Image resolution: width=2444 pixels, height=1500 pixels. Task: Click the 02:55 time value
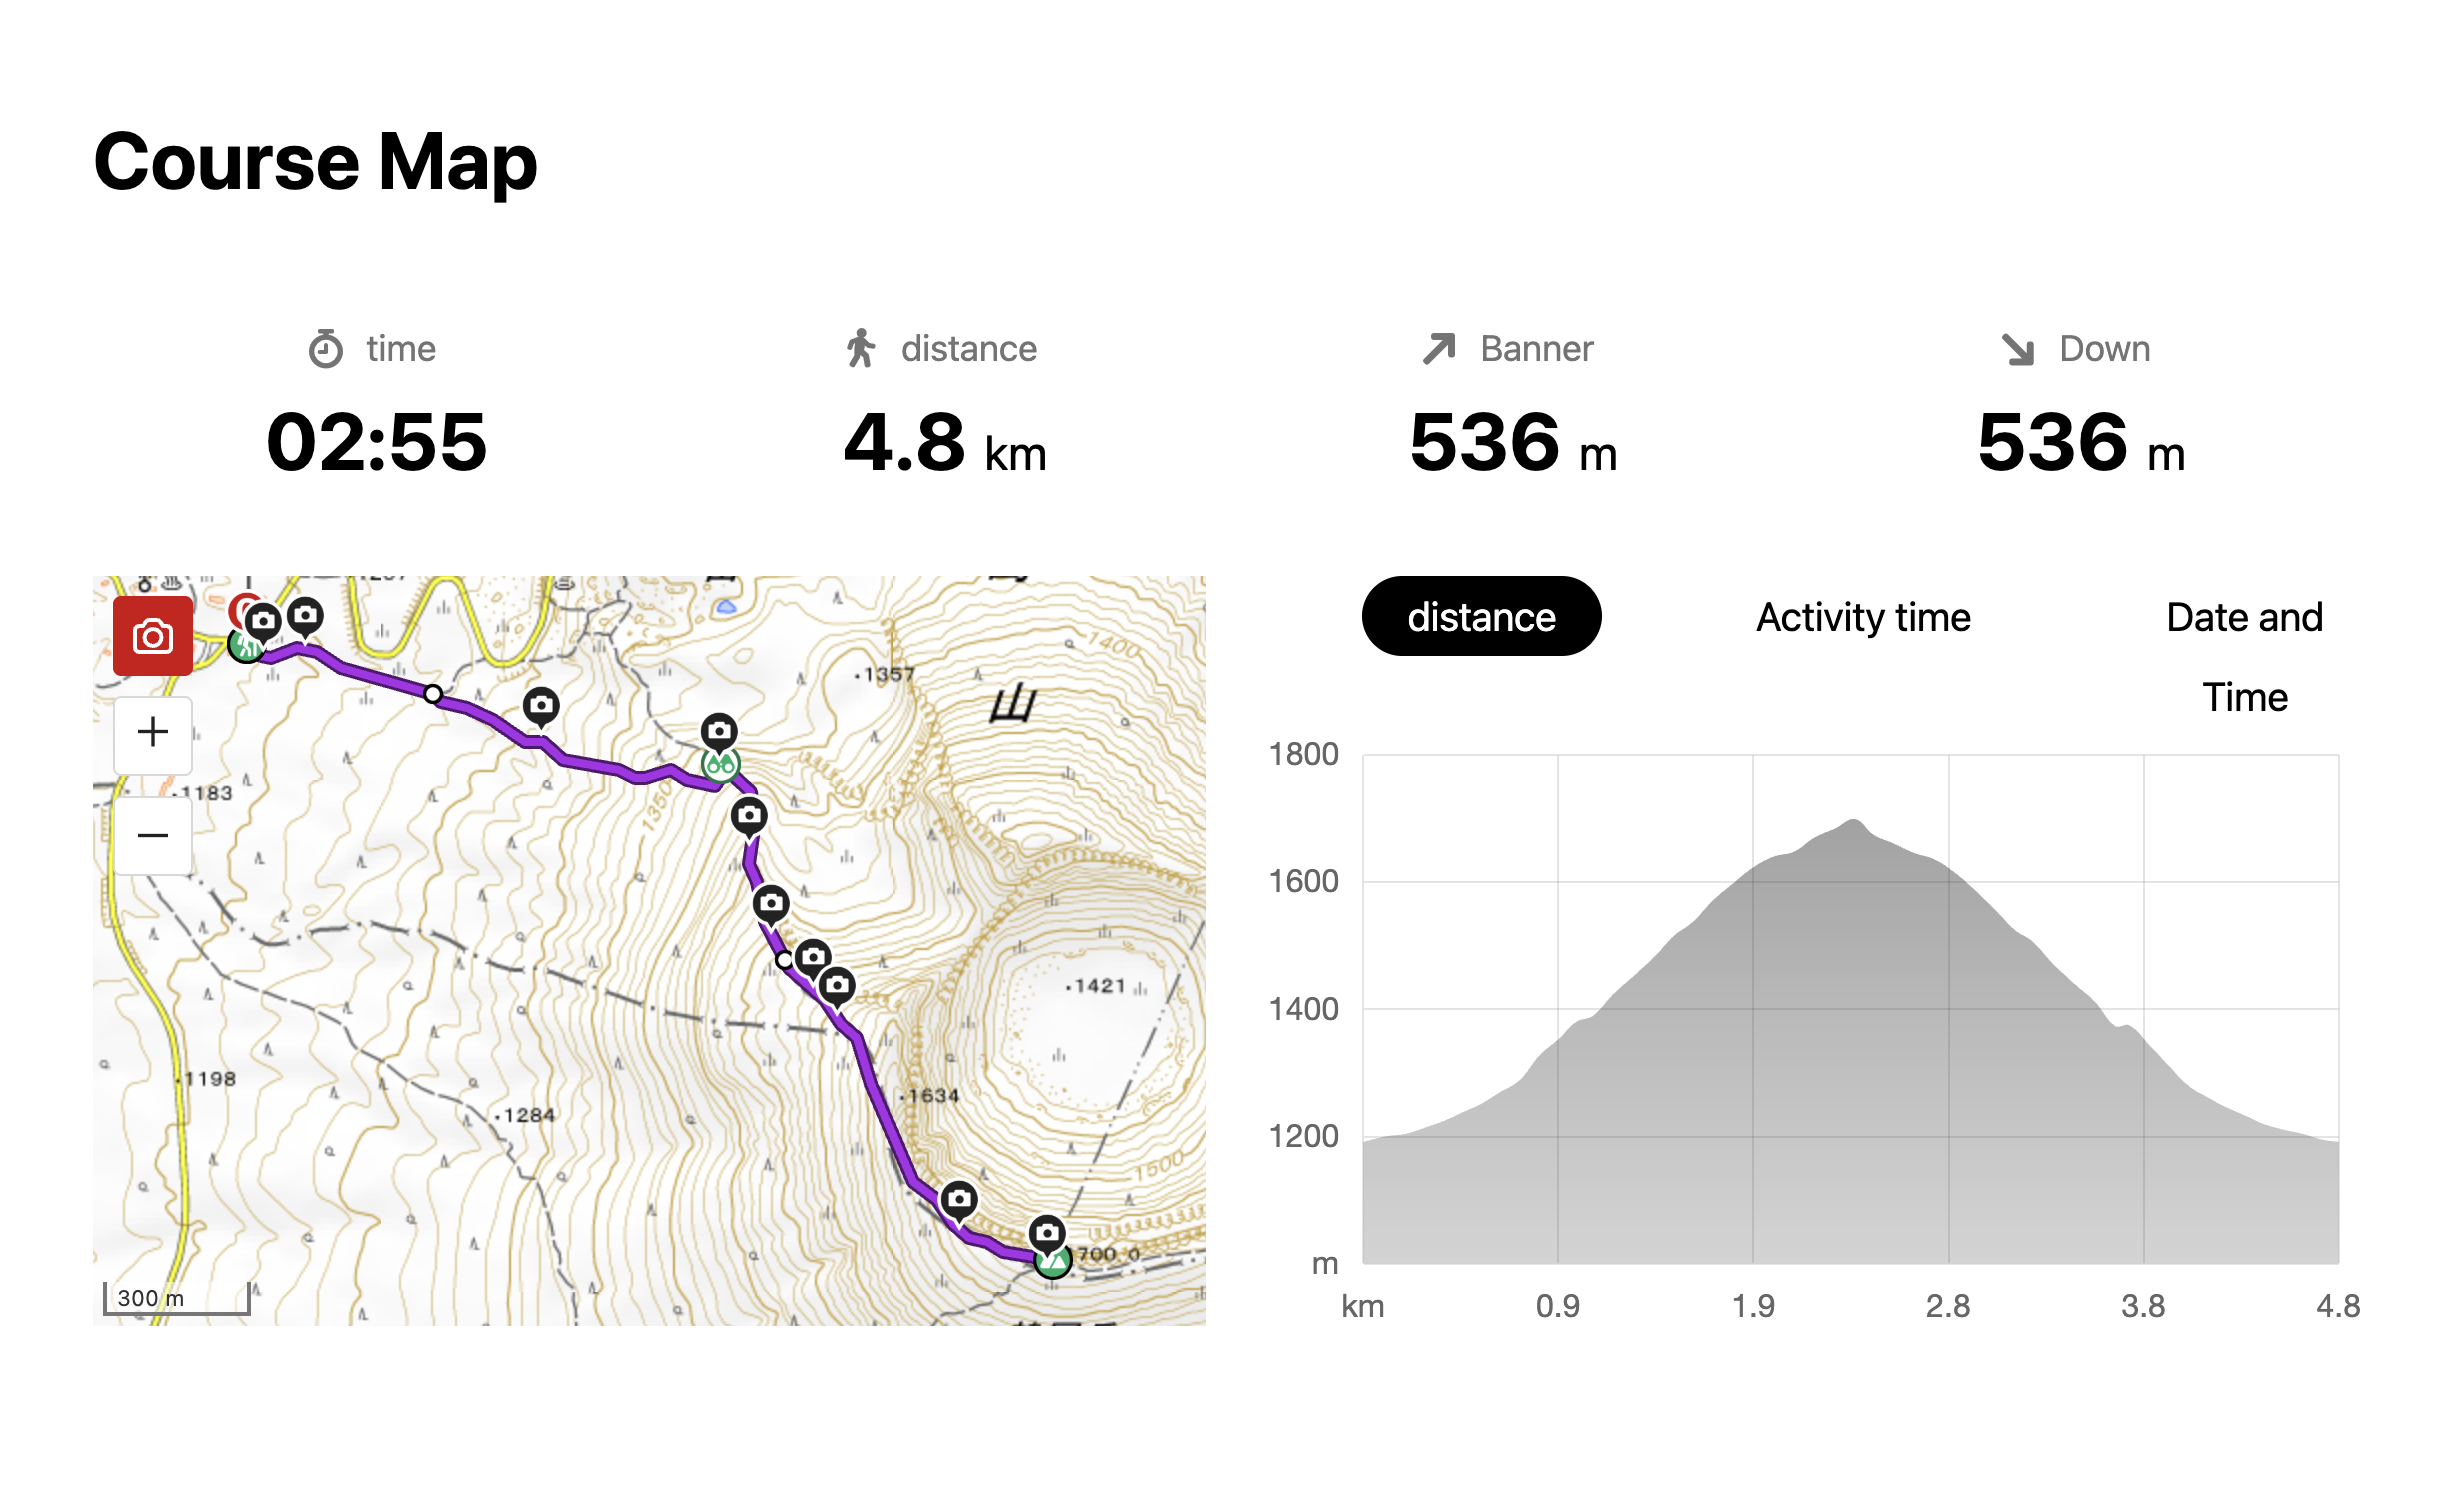tap(376, 442)
